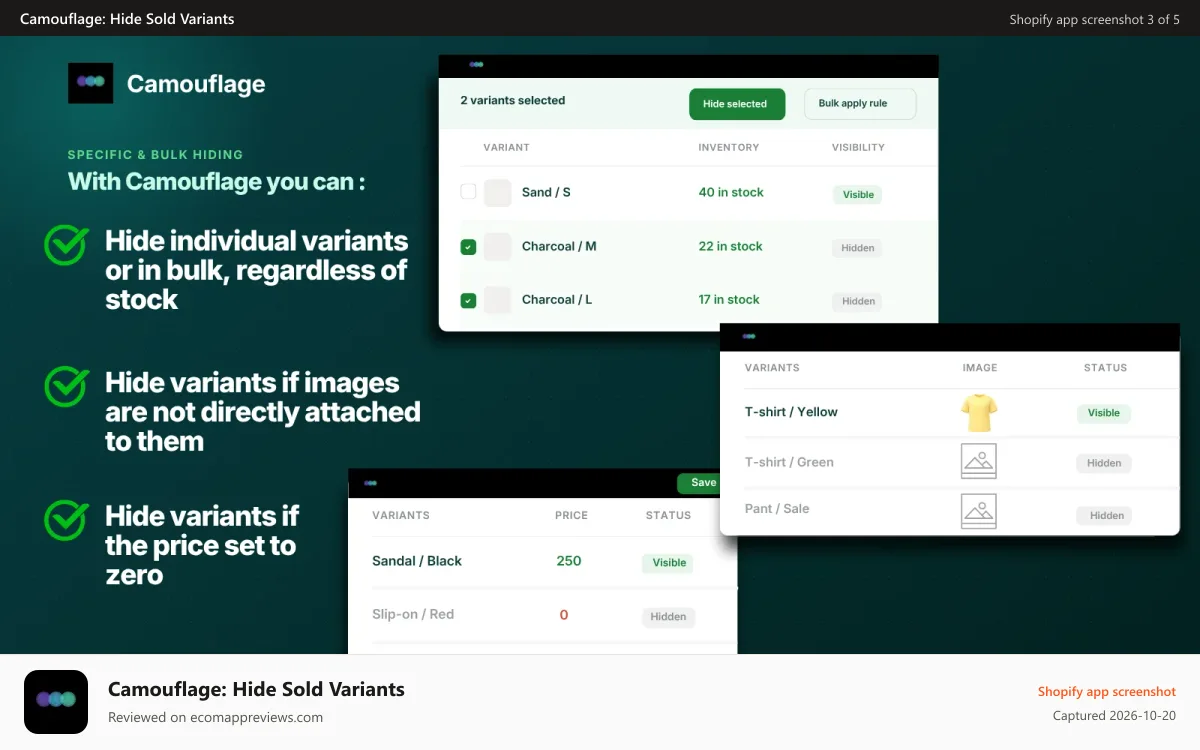
Task: Click the Shopify app screenshot 3 of 5 label
Action: point(1095,19)
